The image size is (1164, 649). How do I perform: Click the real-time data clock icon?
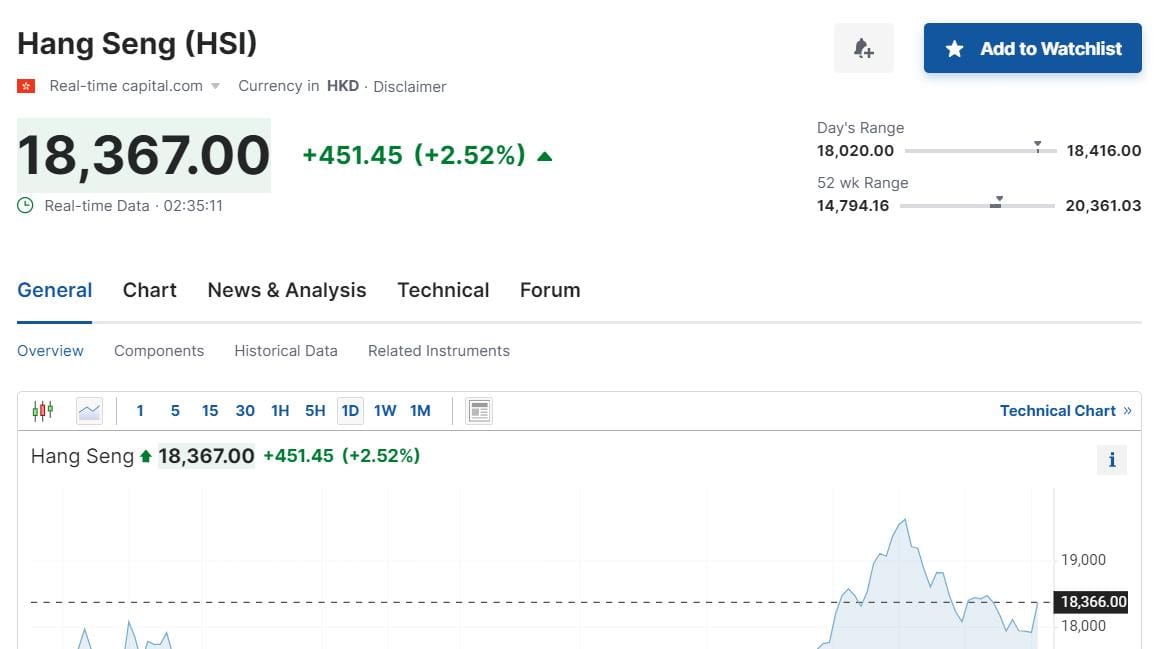pos(26,205)
